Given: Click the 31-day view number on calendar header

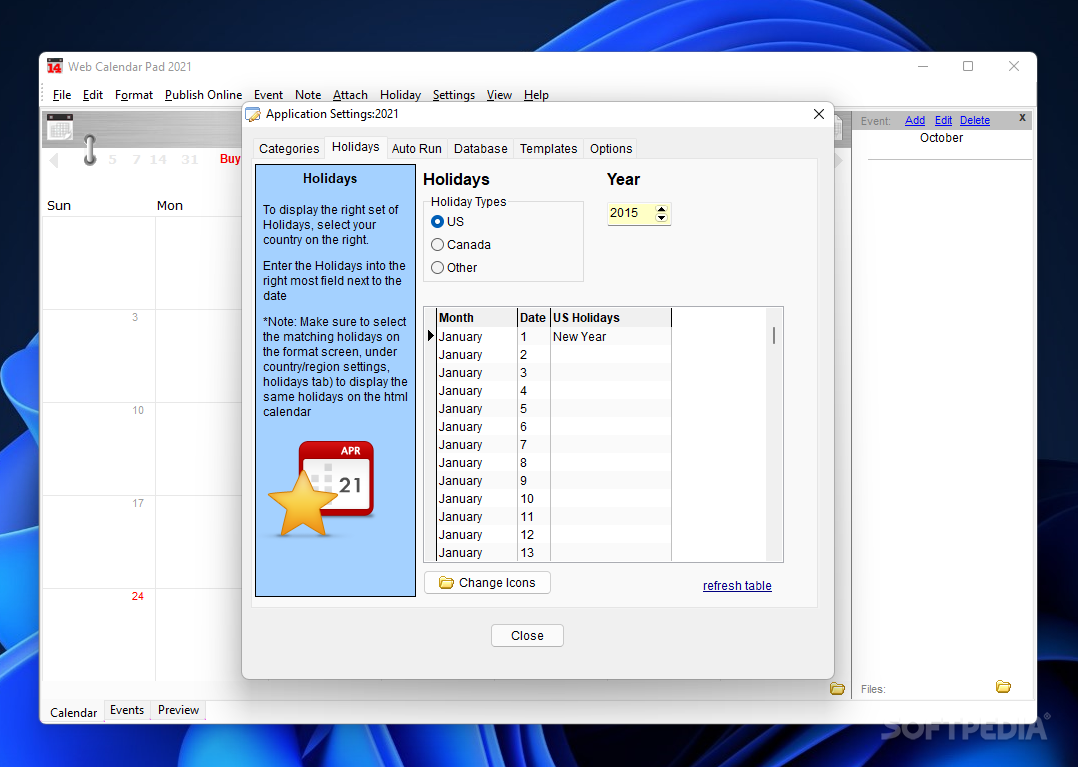Looking at the screenshot, I should pos(190,159).
